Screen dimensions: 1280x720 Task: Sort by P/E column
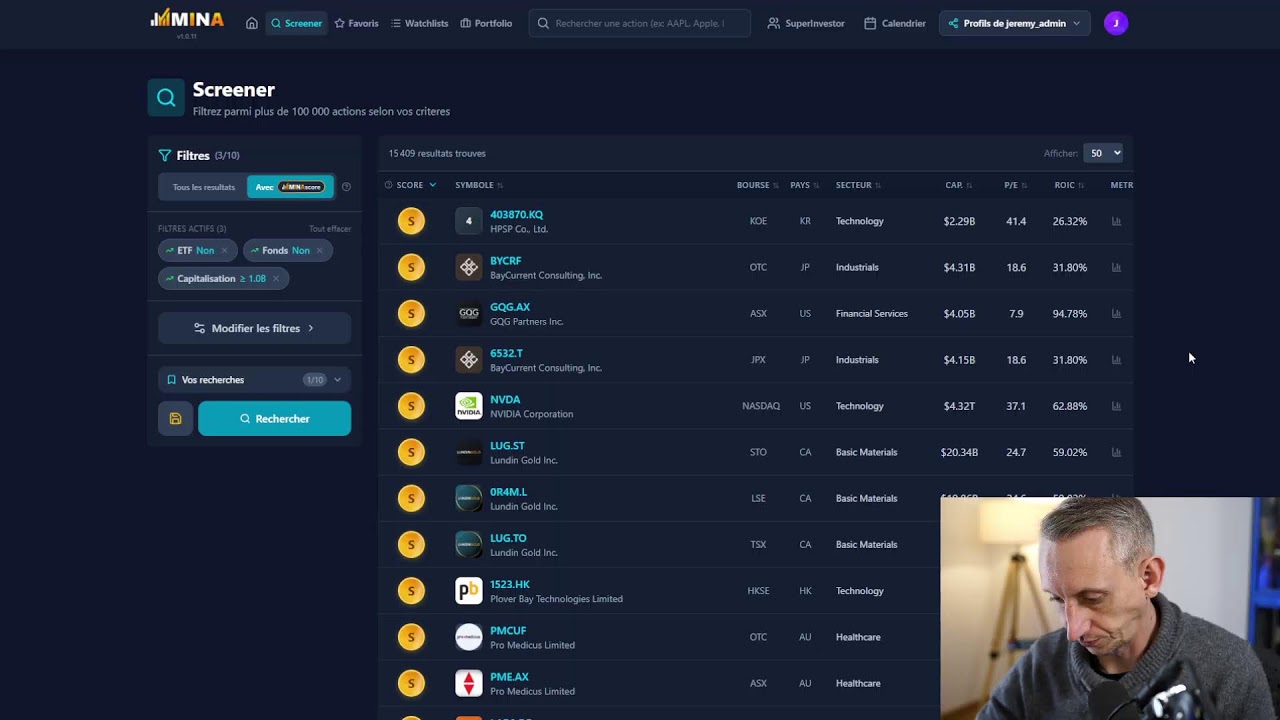[1016, 185]
